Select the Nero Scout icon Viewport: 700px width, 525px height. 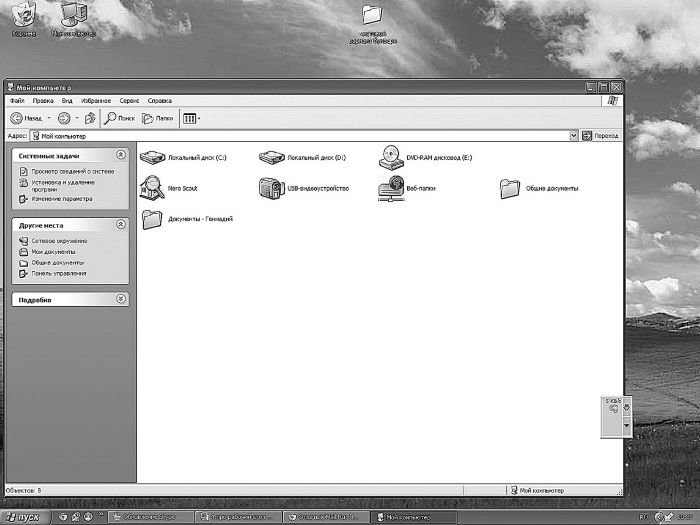click(152, 187)
